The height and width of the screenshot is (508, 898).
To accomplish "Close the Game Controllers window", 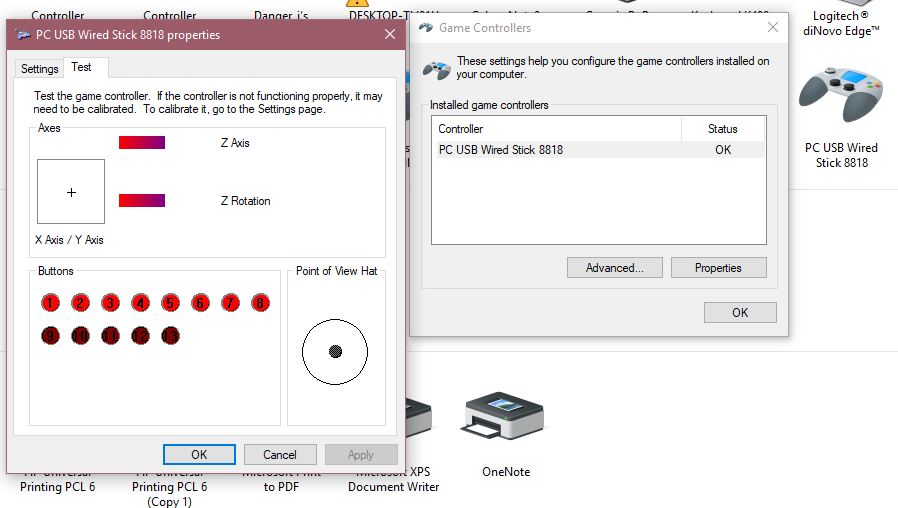I will tap(773, 27).
